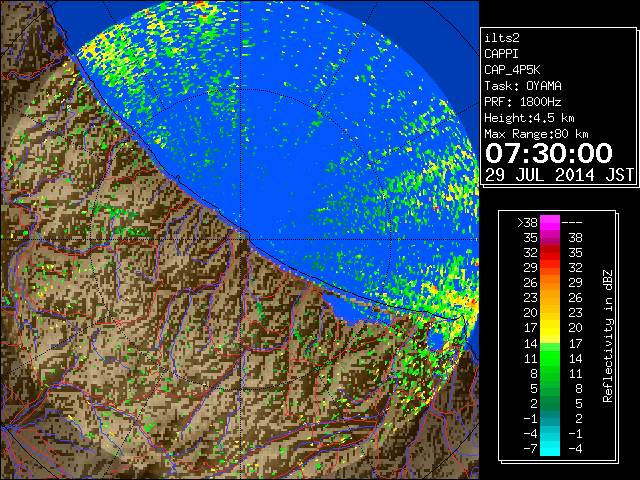Screen dimensions: 640x480
Task: Click the yellow 17 to 20 dBZ color band
Action: [550, 328]
